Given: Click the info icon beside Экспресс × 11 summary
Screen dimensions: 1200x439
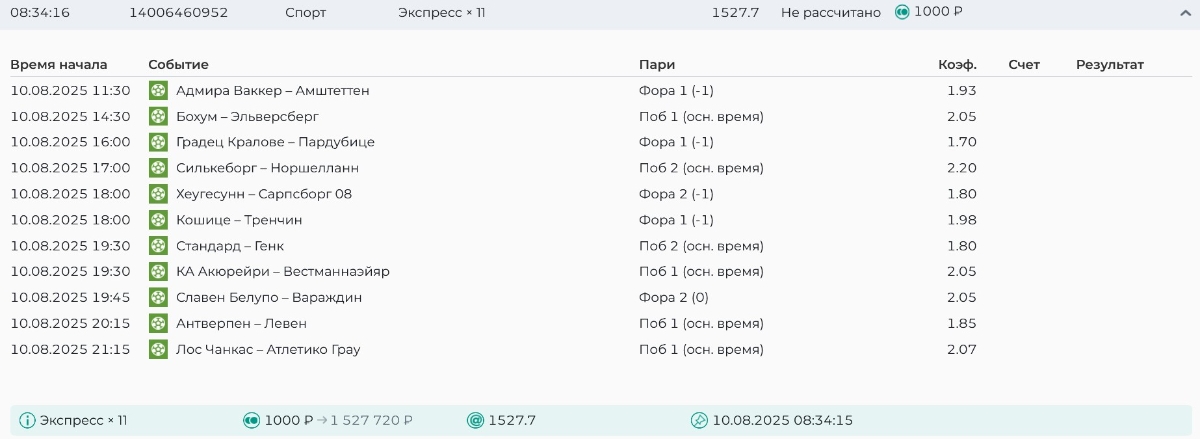Looking at the screenshot, I should 27,420.
